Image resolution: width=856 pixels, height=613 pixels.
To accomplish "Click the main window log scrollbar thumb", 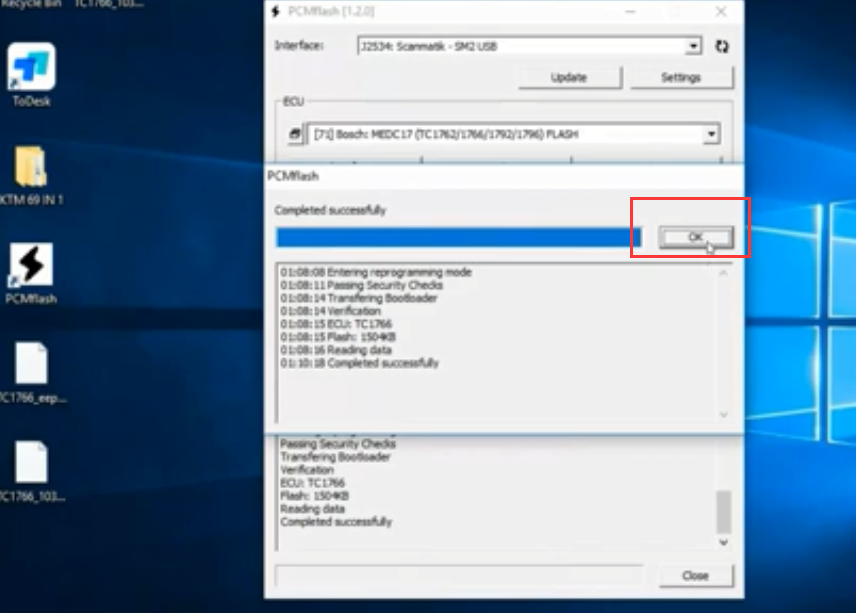I will coord(723,511).
